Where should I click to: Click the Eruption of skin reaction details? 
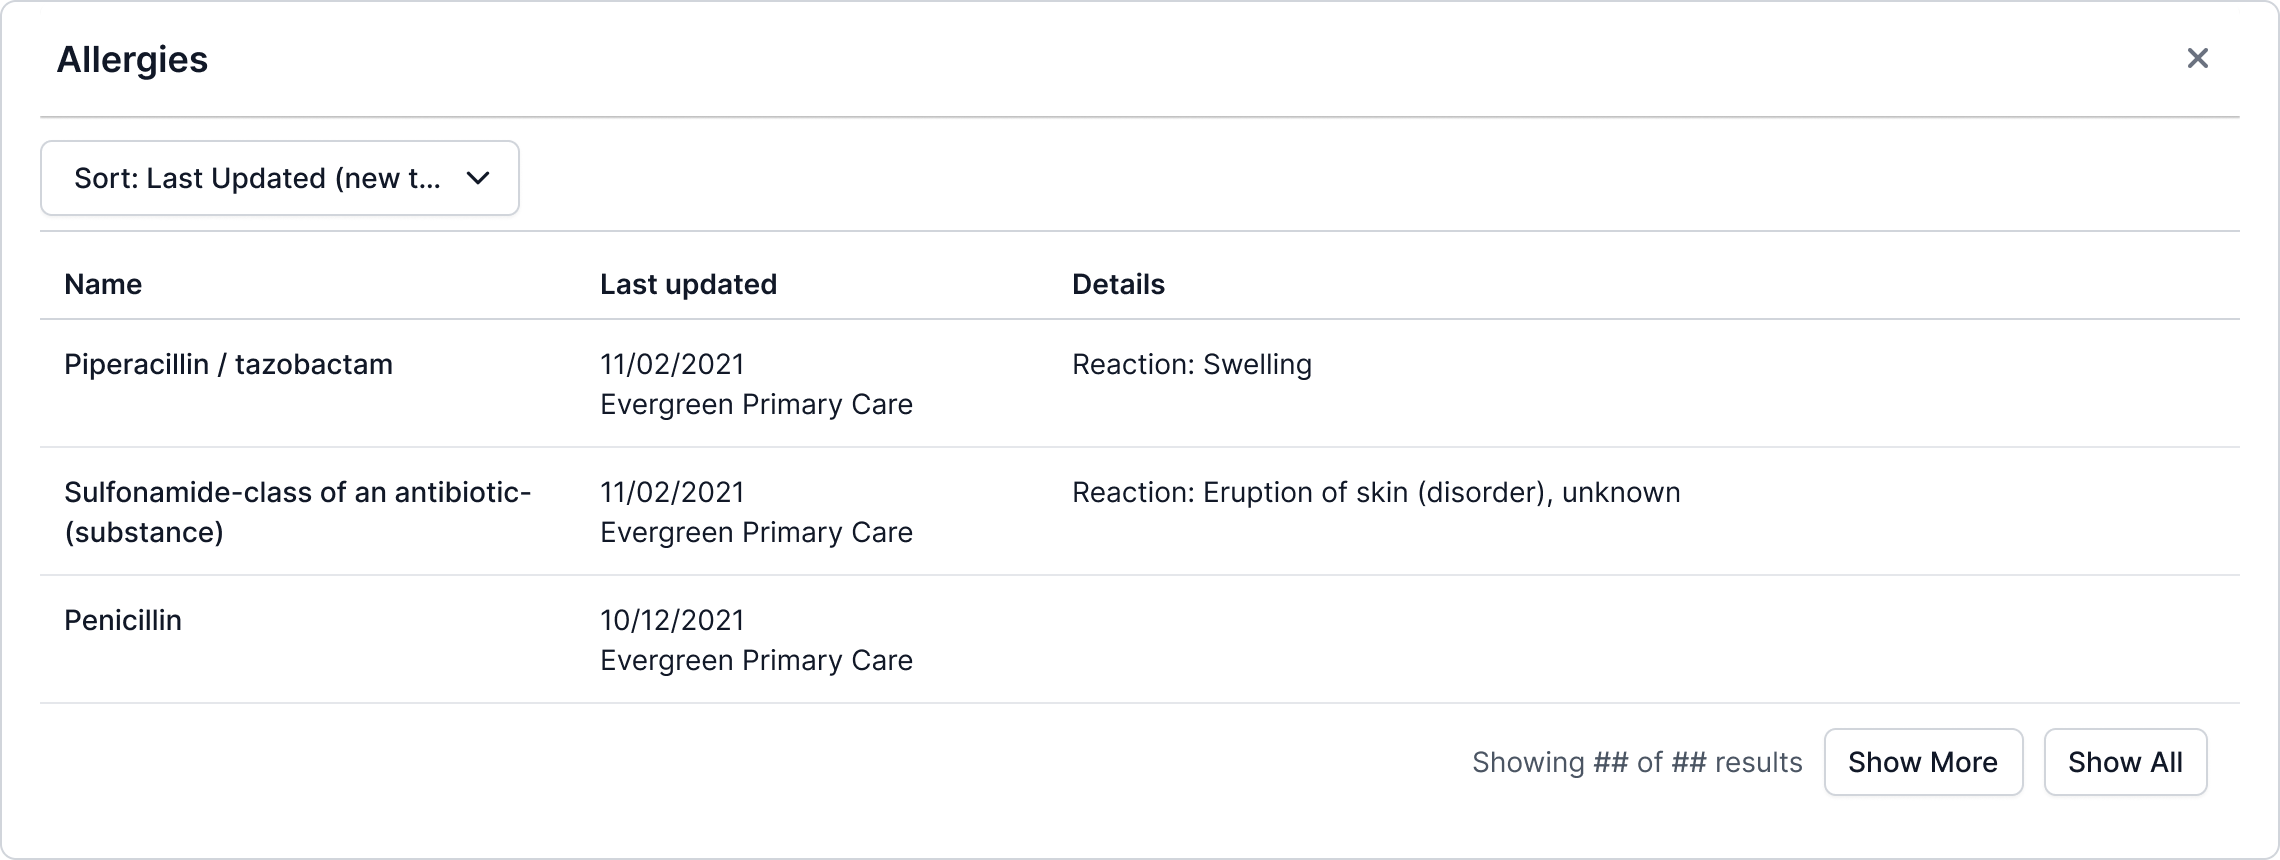(x=1375, y=493)
